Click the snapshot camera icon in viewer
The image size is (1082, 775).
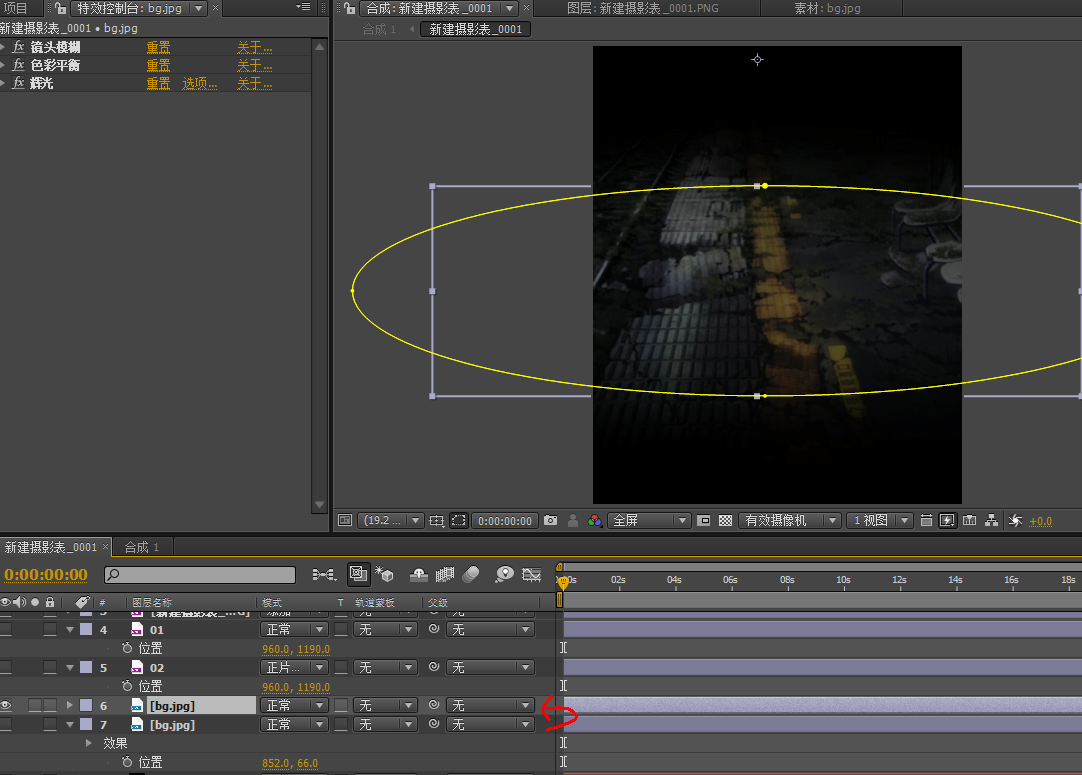tap(550, 521)
